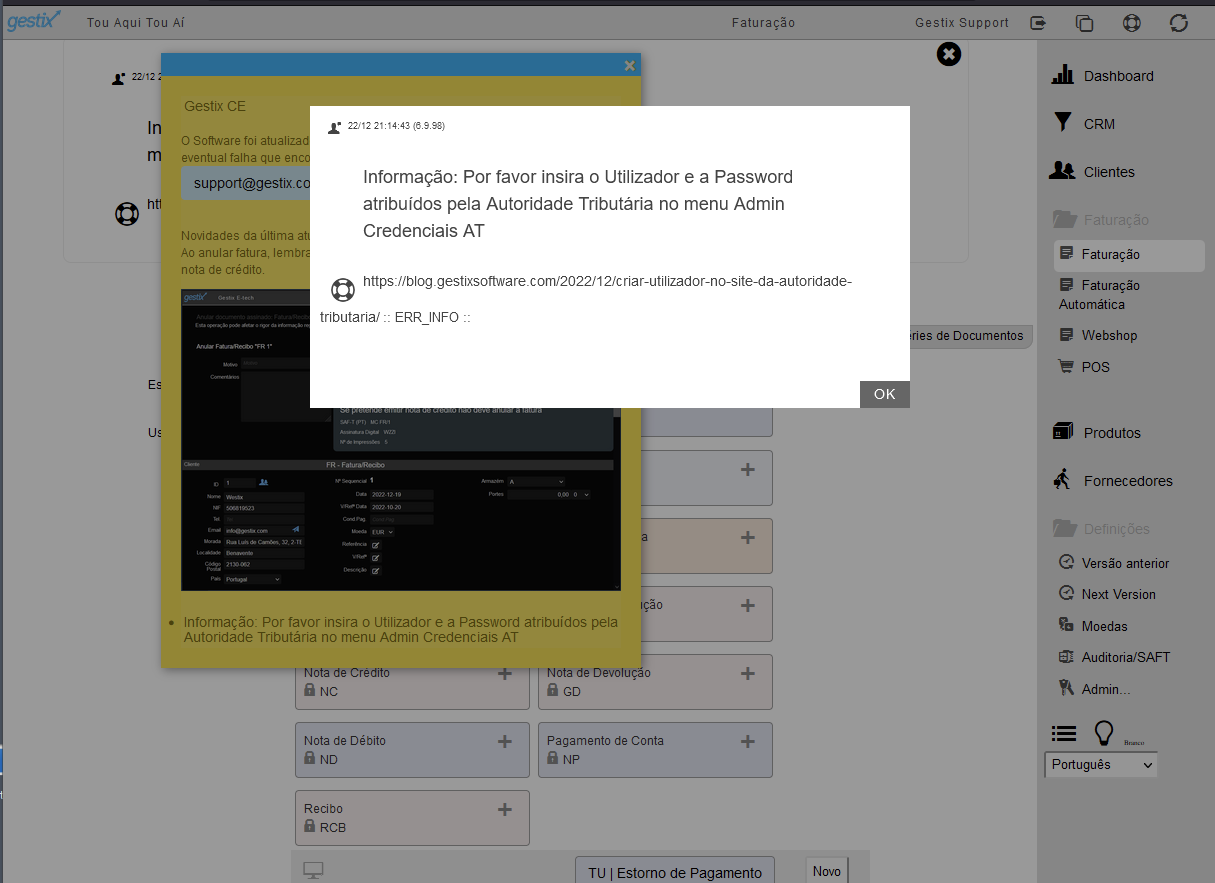Click the user icon beside dialog timestamp
1215x883 pixels.
[x=335, y=128]
